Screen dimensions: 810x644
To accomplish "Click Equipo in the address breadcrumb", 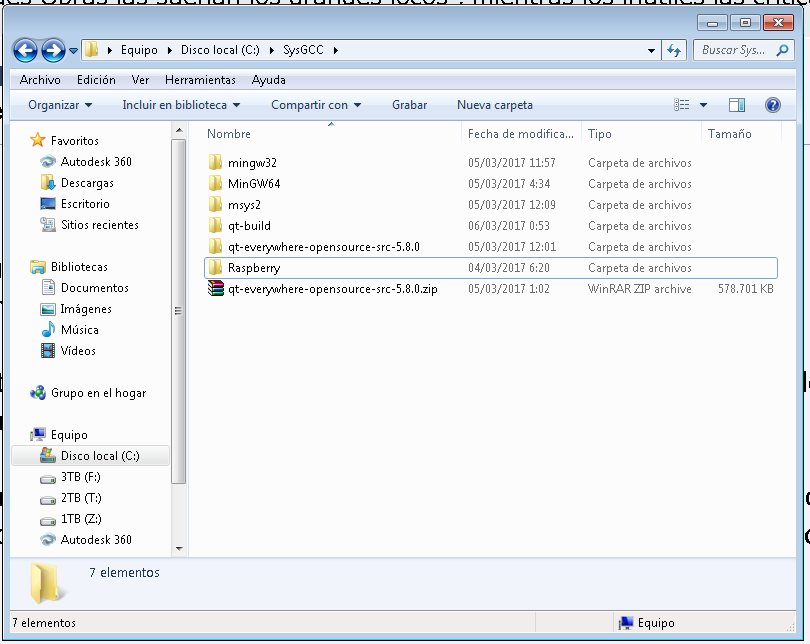I will pyautogui.click(x=139, y=50).
